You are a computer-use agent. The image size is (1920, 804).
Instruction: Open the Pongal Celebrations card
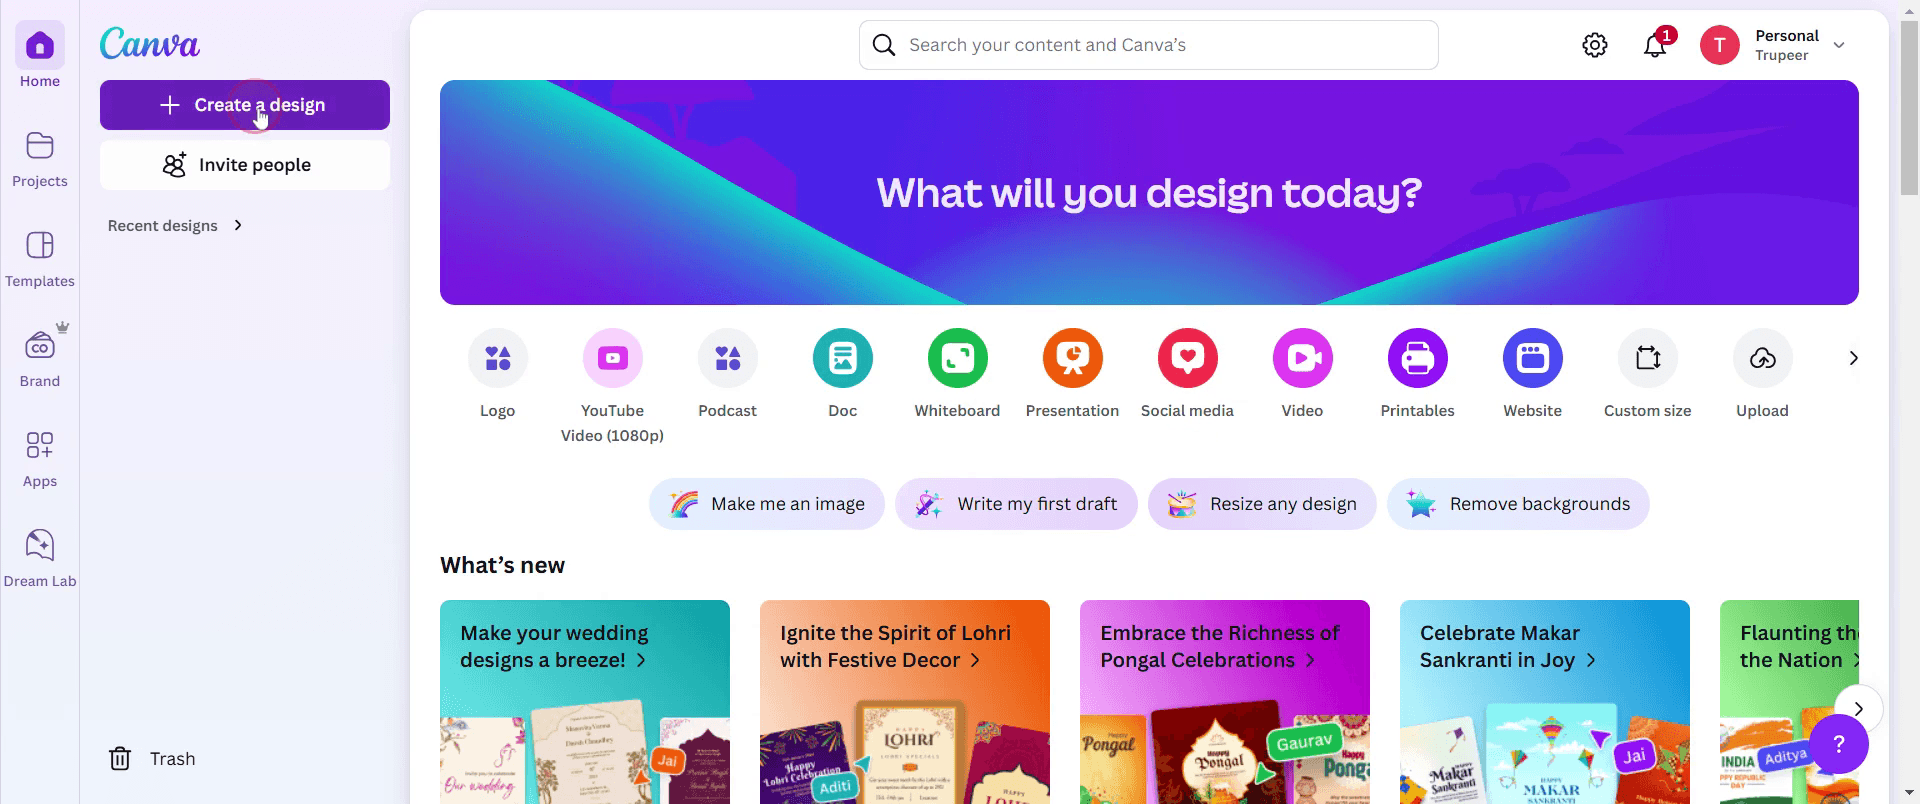tap(1225, 702)
